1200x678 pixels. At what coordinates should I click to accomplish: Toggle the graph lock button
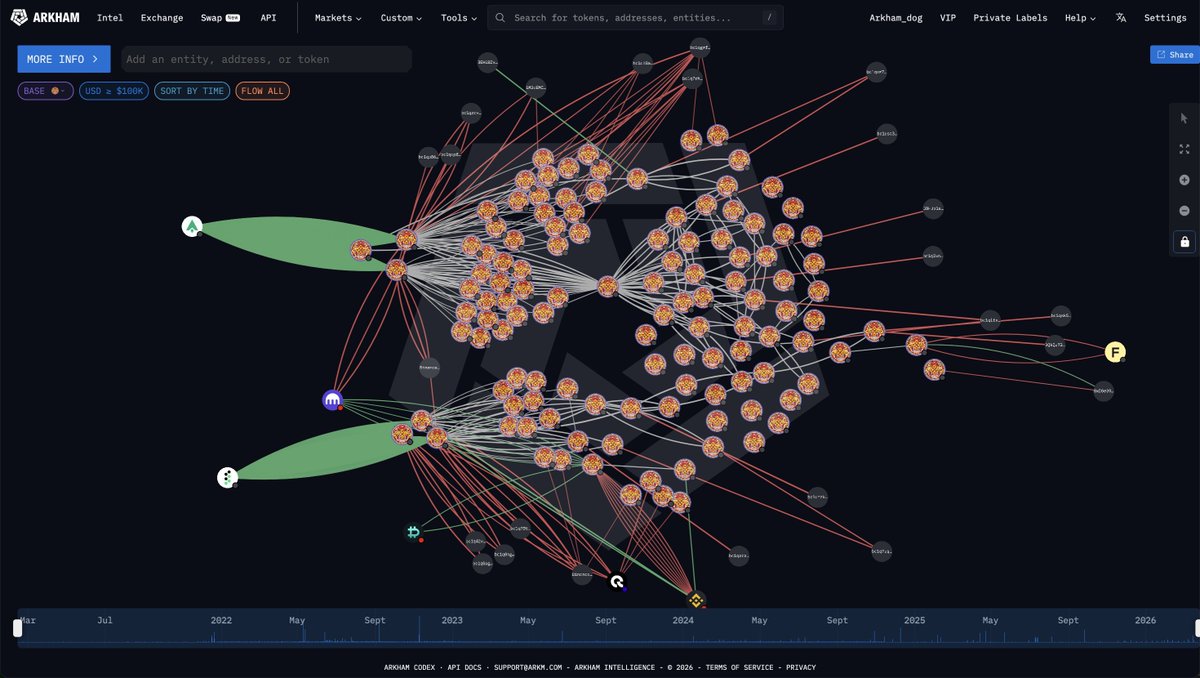pyautogui.click(x=1184, y=242)
